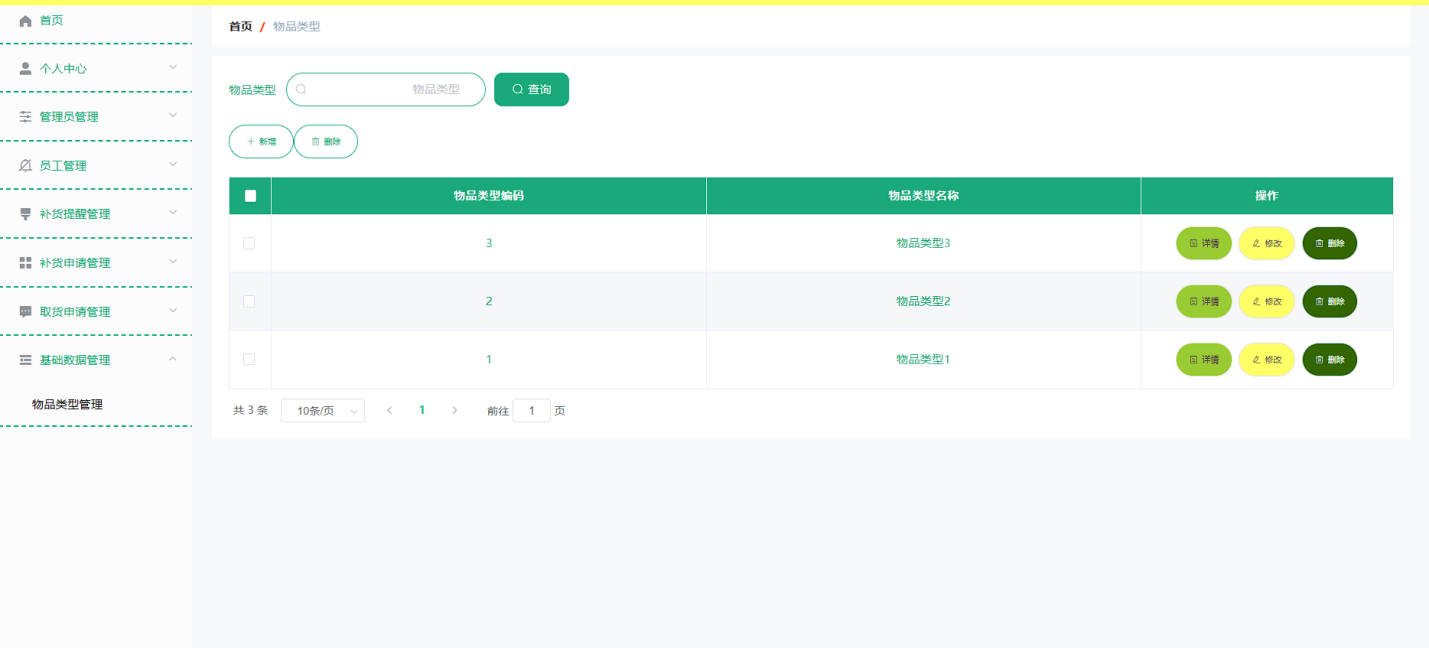Click the 操作 column header

(1267, 196)
